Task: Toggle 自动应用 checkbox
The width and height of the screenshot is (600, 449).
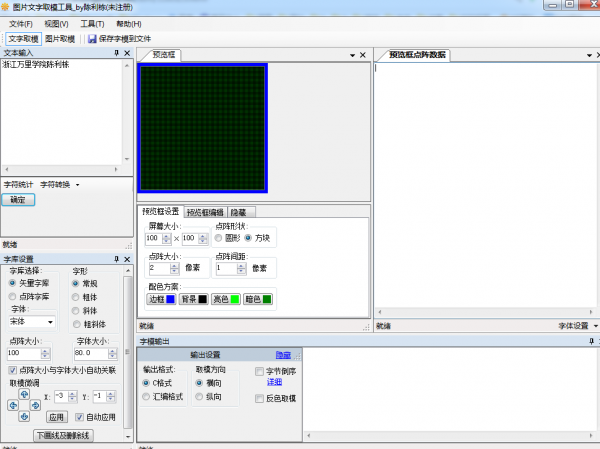Action: 79,417
